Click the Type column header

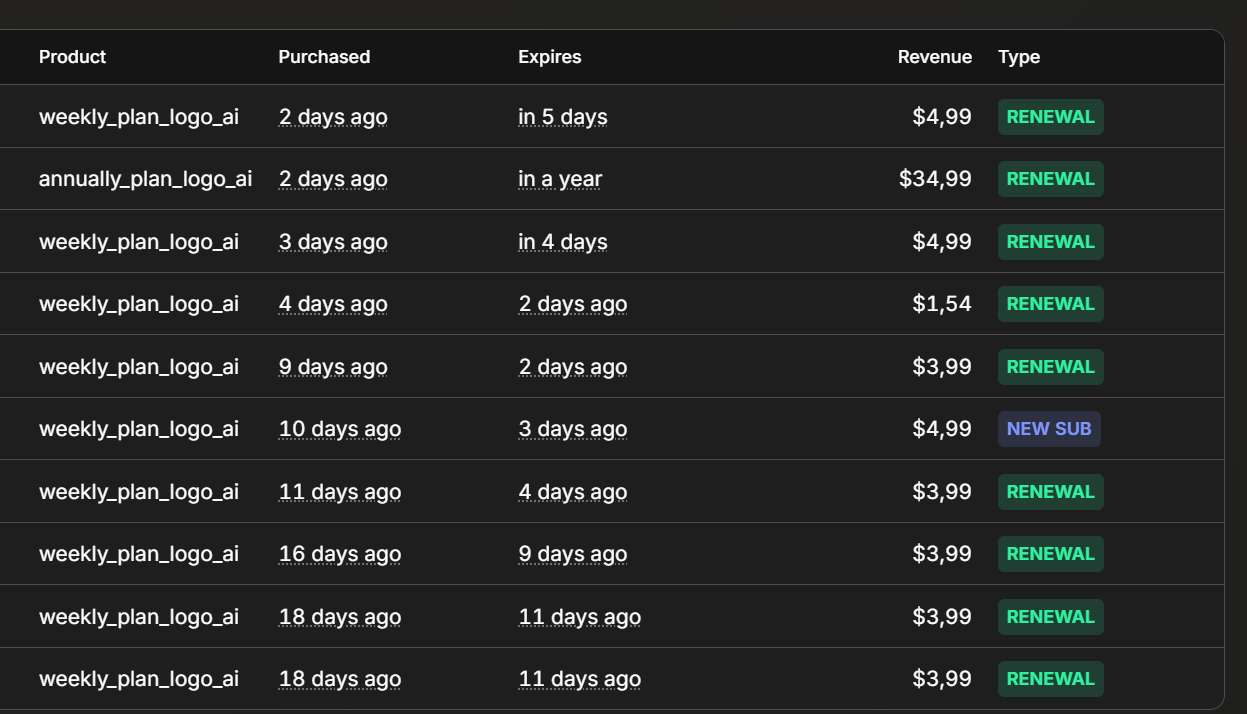pyautogui.click(x=1019, y=57)
